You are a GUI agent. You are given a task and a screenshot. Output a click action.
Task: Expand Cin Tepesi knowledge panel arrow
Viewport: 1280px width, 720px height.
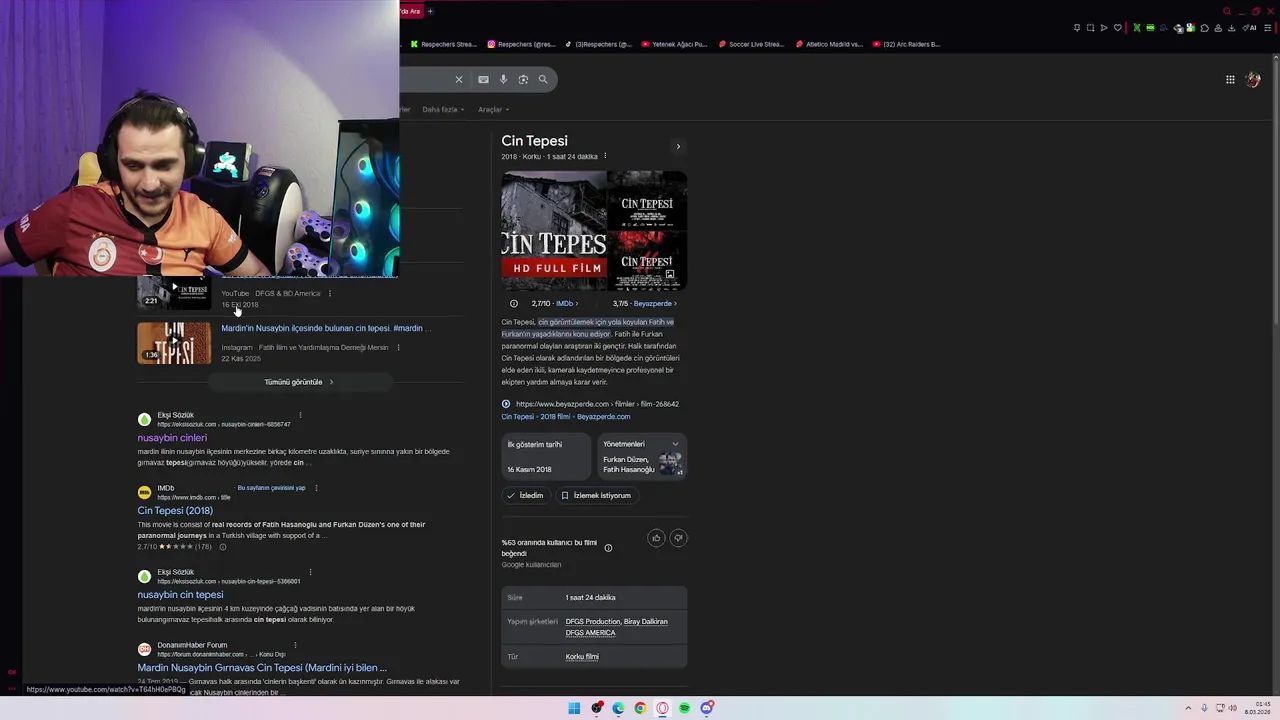[x=678, y=147]
